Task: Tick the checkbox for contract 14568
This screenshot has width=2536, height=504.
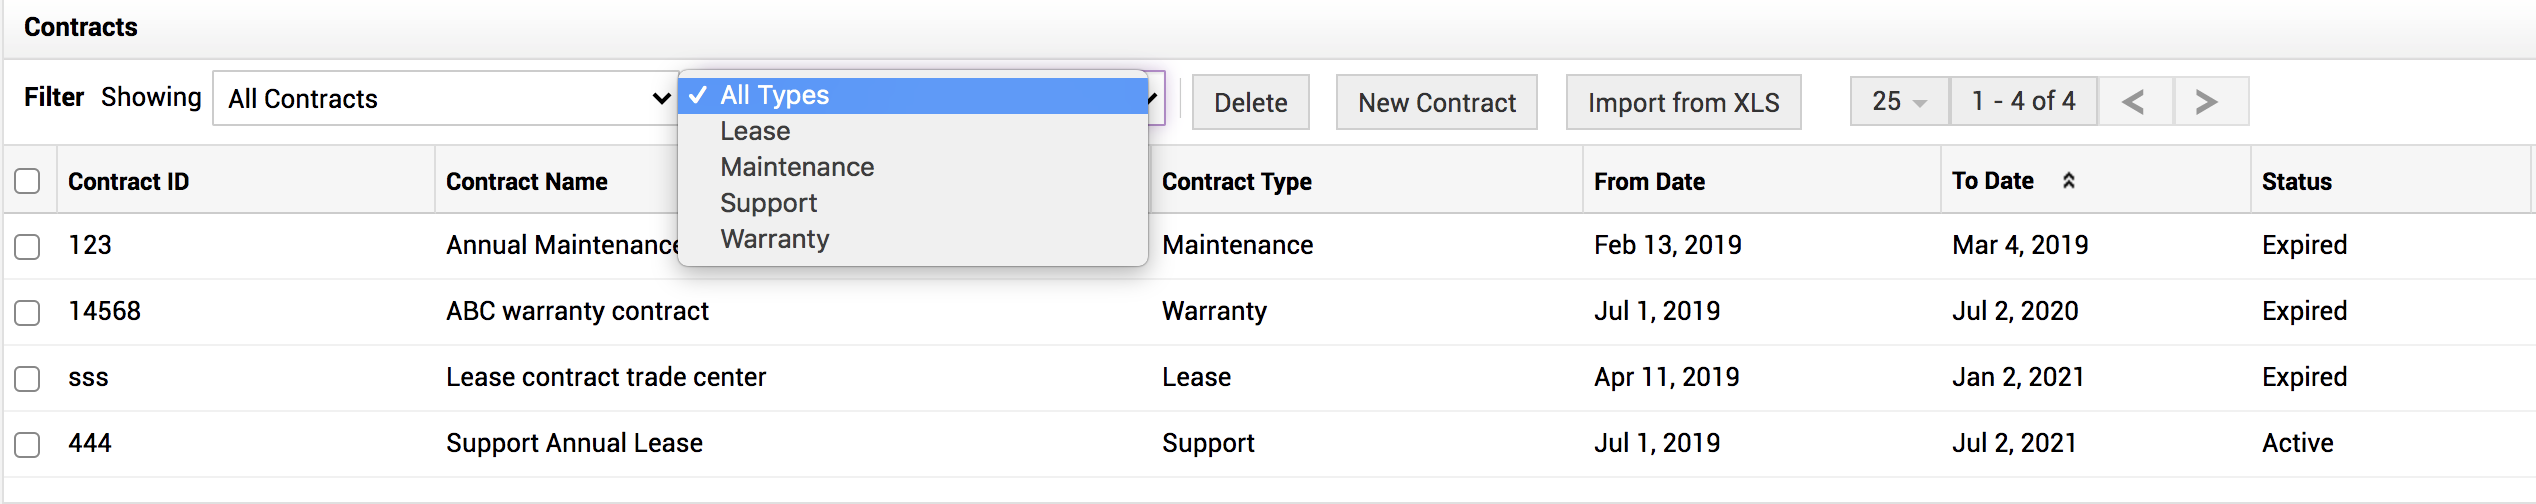Action: coord(28,312)
